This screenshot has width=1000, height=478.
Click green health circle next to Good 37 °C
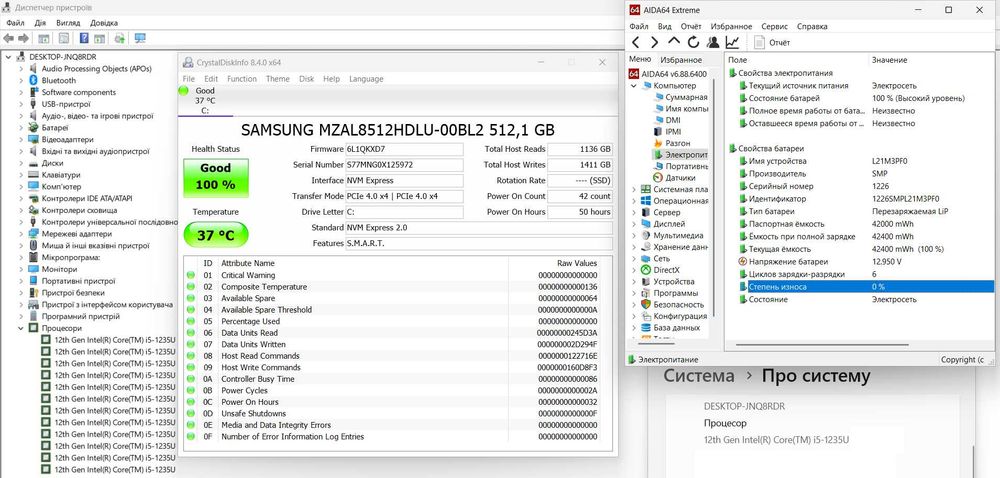tap(184, 91)
